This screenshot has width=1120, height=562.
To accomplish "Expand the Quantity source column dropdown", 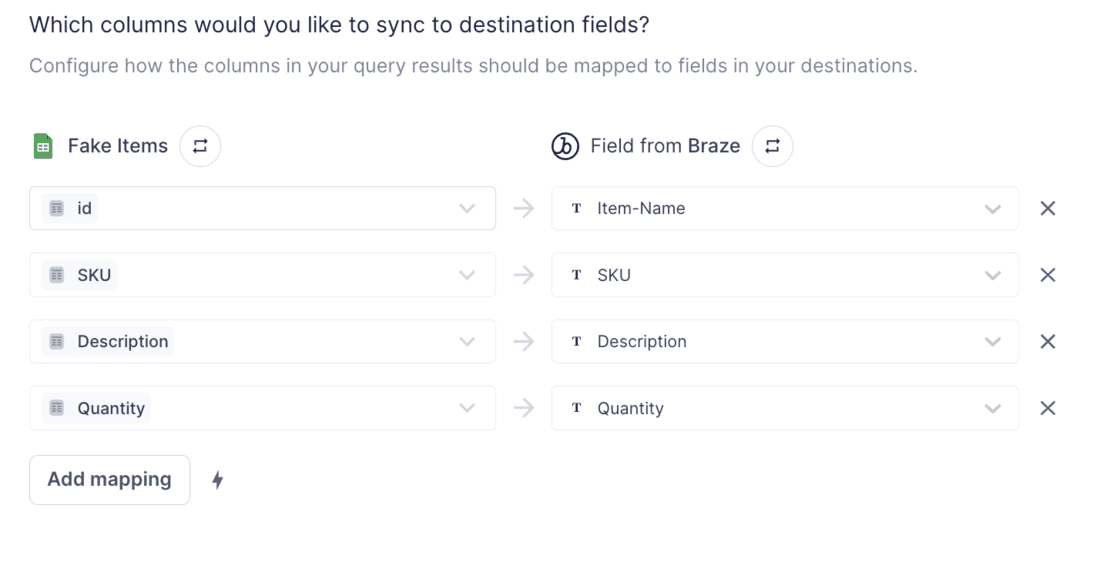I will [x=466, y=408].
